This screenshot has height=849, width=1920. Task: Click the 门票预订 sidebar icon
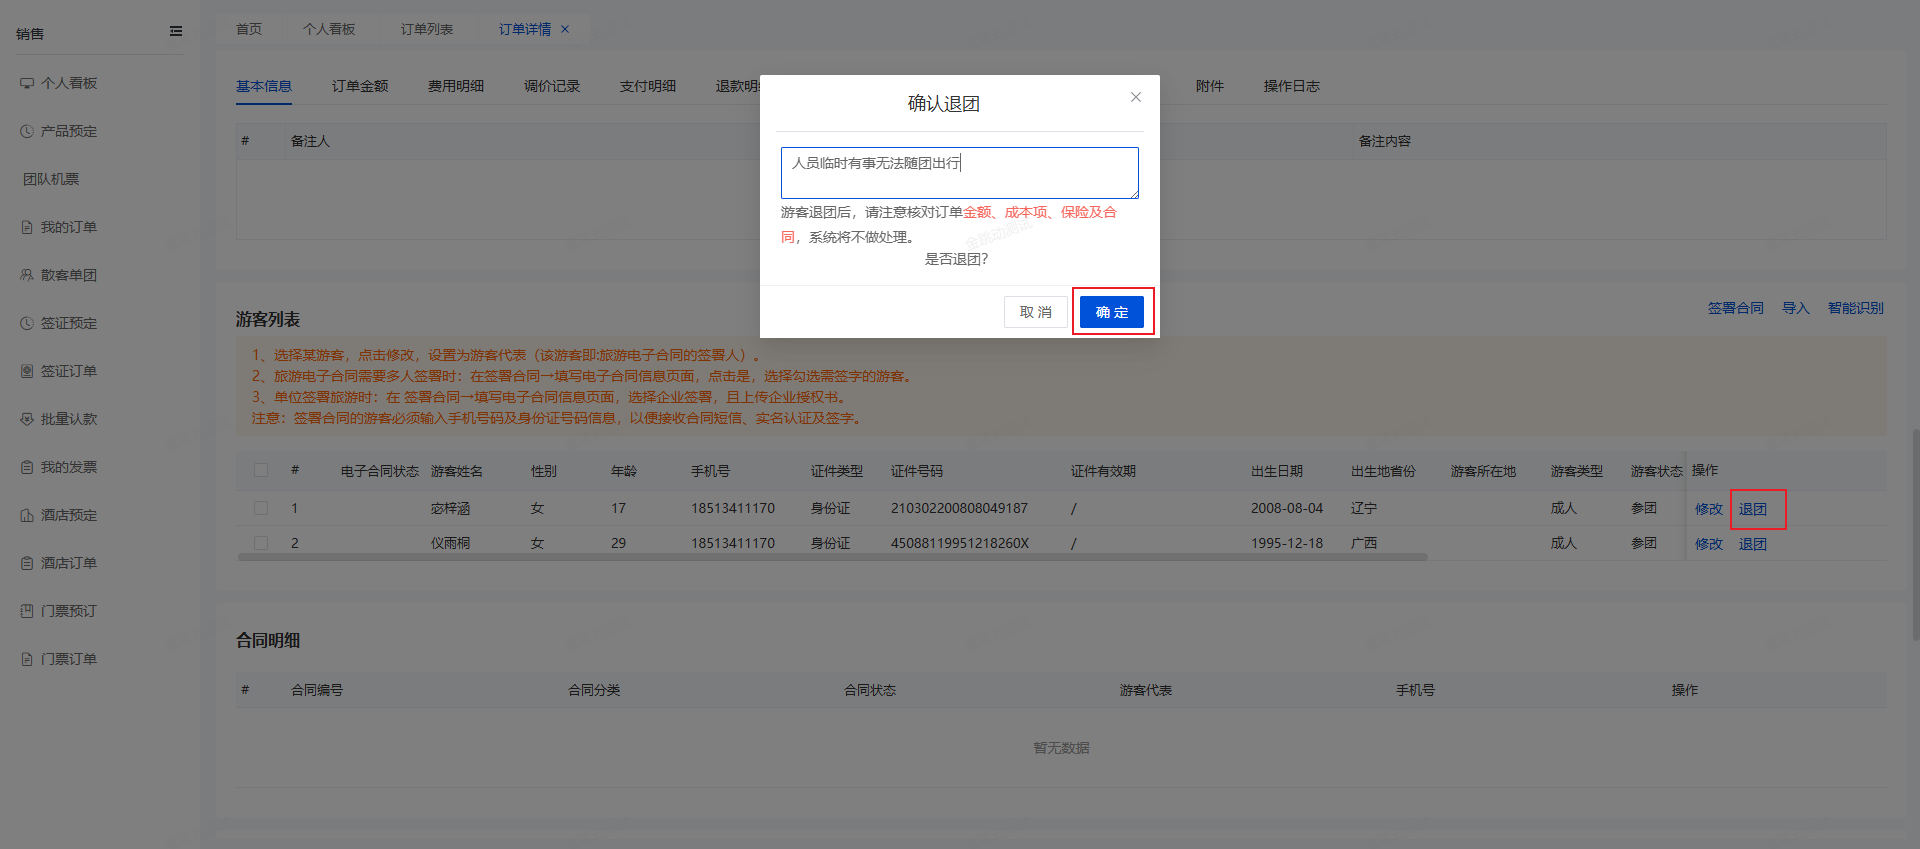tap(27, 611)
